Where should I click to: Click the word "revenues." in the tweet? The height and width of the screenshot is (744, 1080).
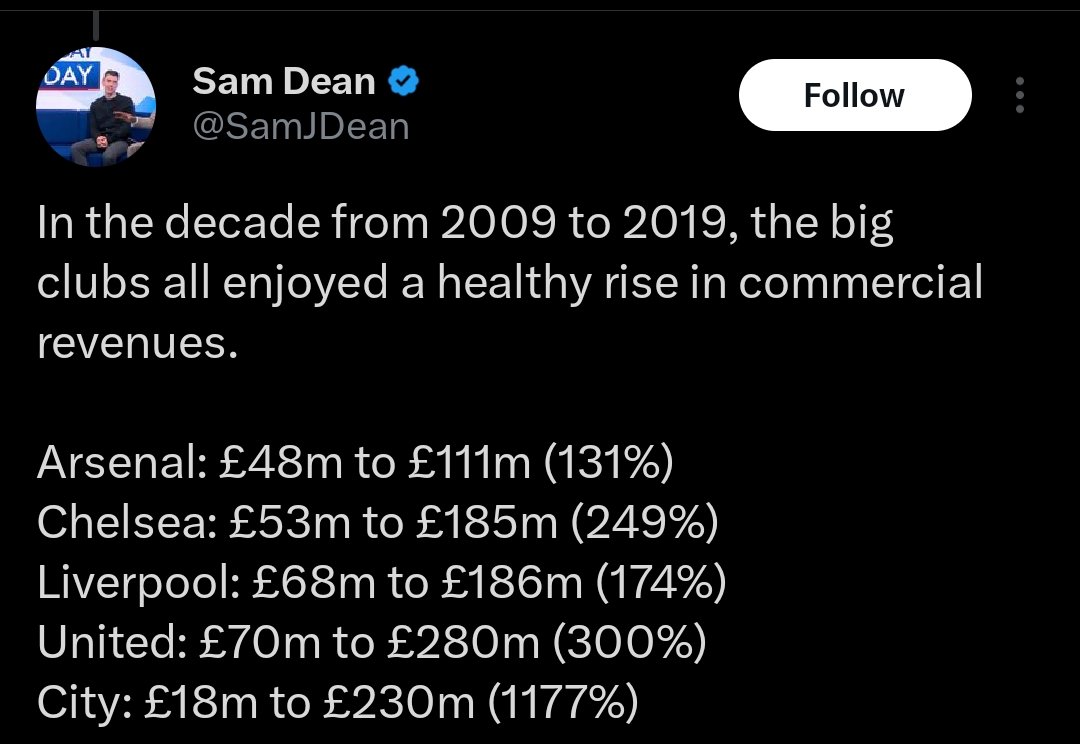[138, 344]
